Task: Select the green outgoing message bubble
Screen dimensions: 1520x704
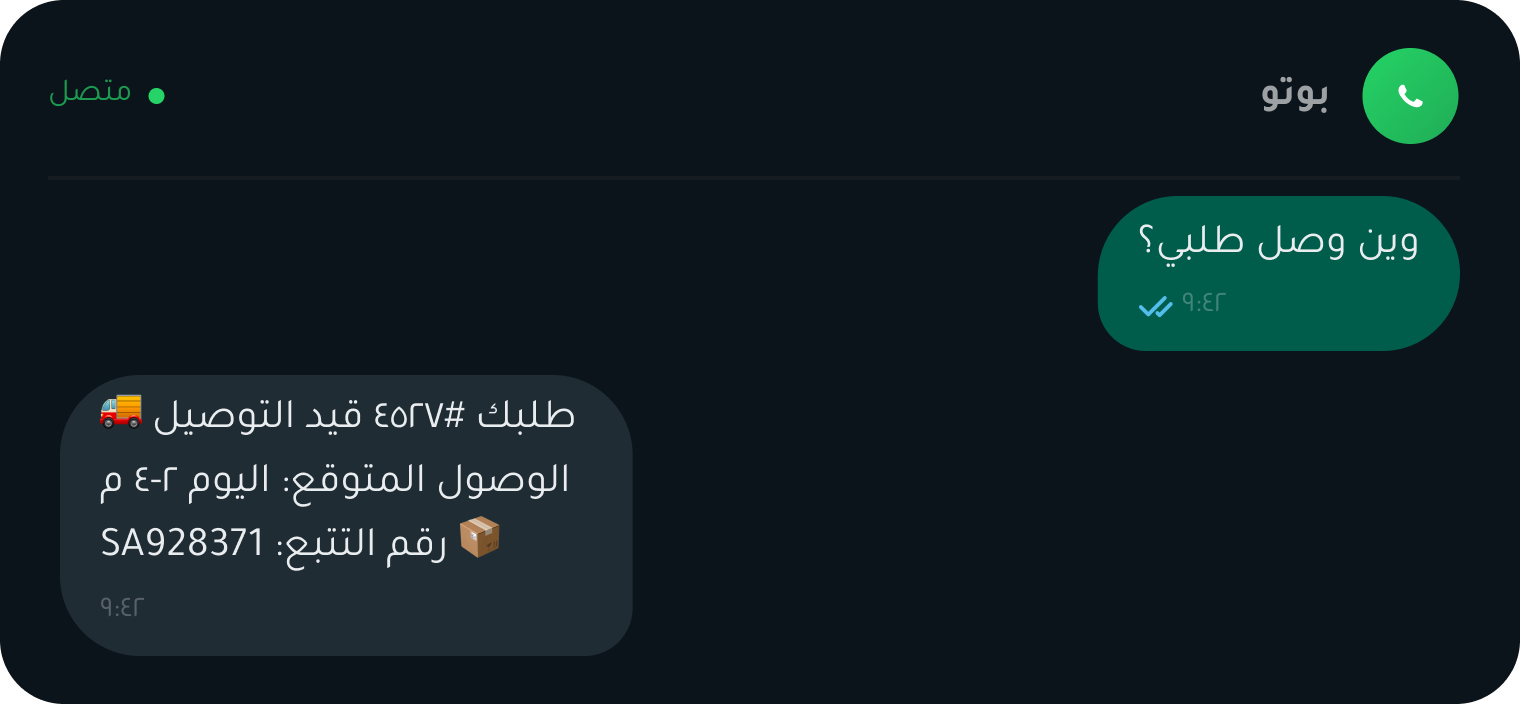Action: [x=1278, y=273]
